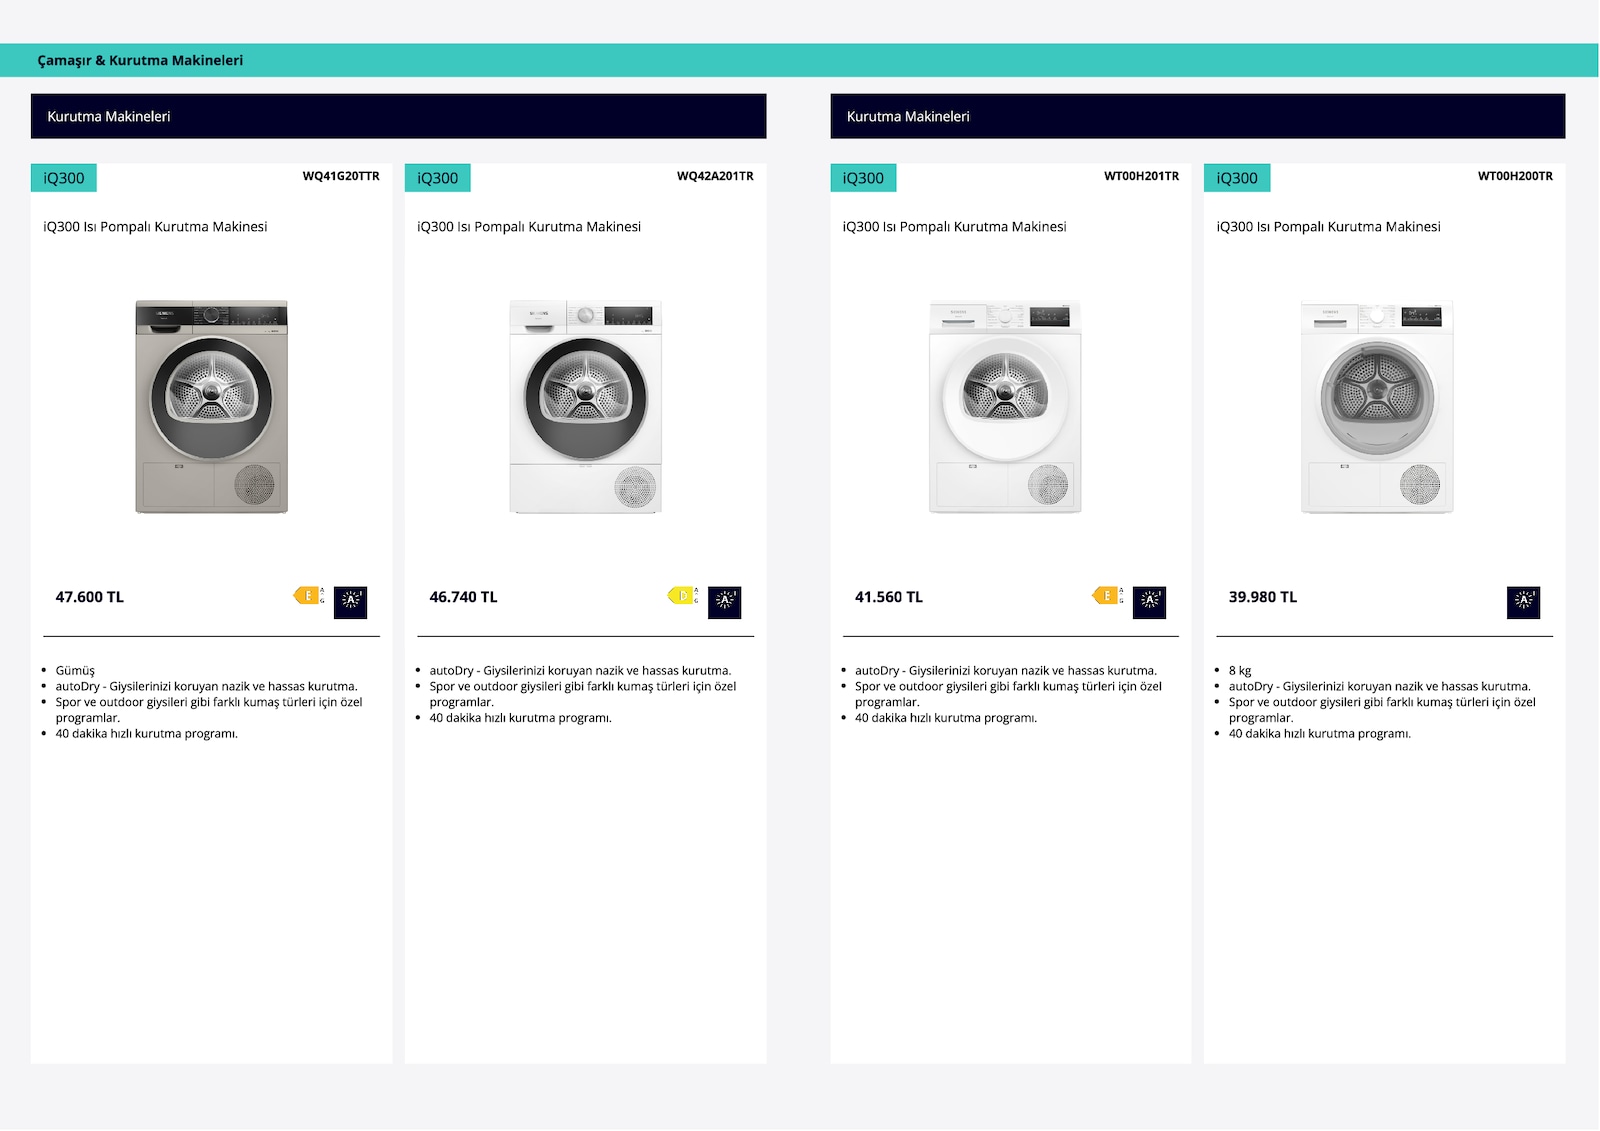Image resolution: width=1600 pixels, height=1131 pixels.
Task: Click the 'Spor ve outdoor' bullet on WT00H201TR
Action: tap(1009, 694)
